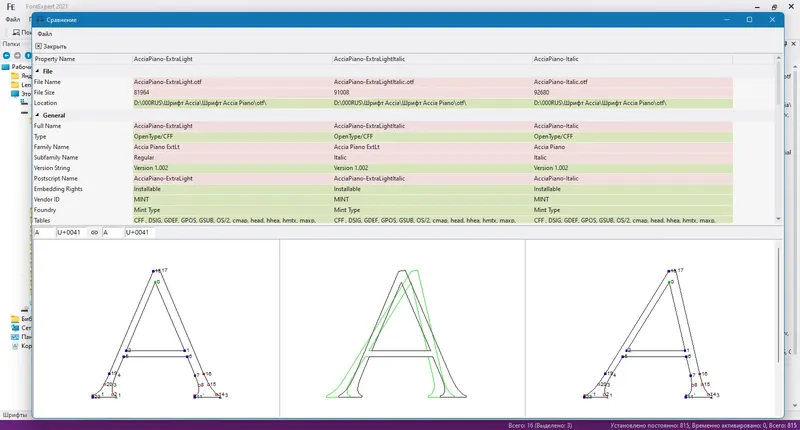800x430 pixels.
Task: Click the back navigation arrow in the Папки panel
Action: tap(6, 55)
